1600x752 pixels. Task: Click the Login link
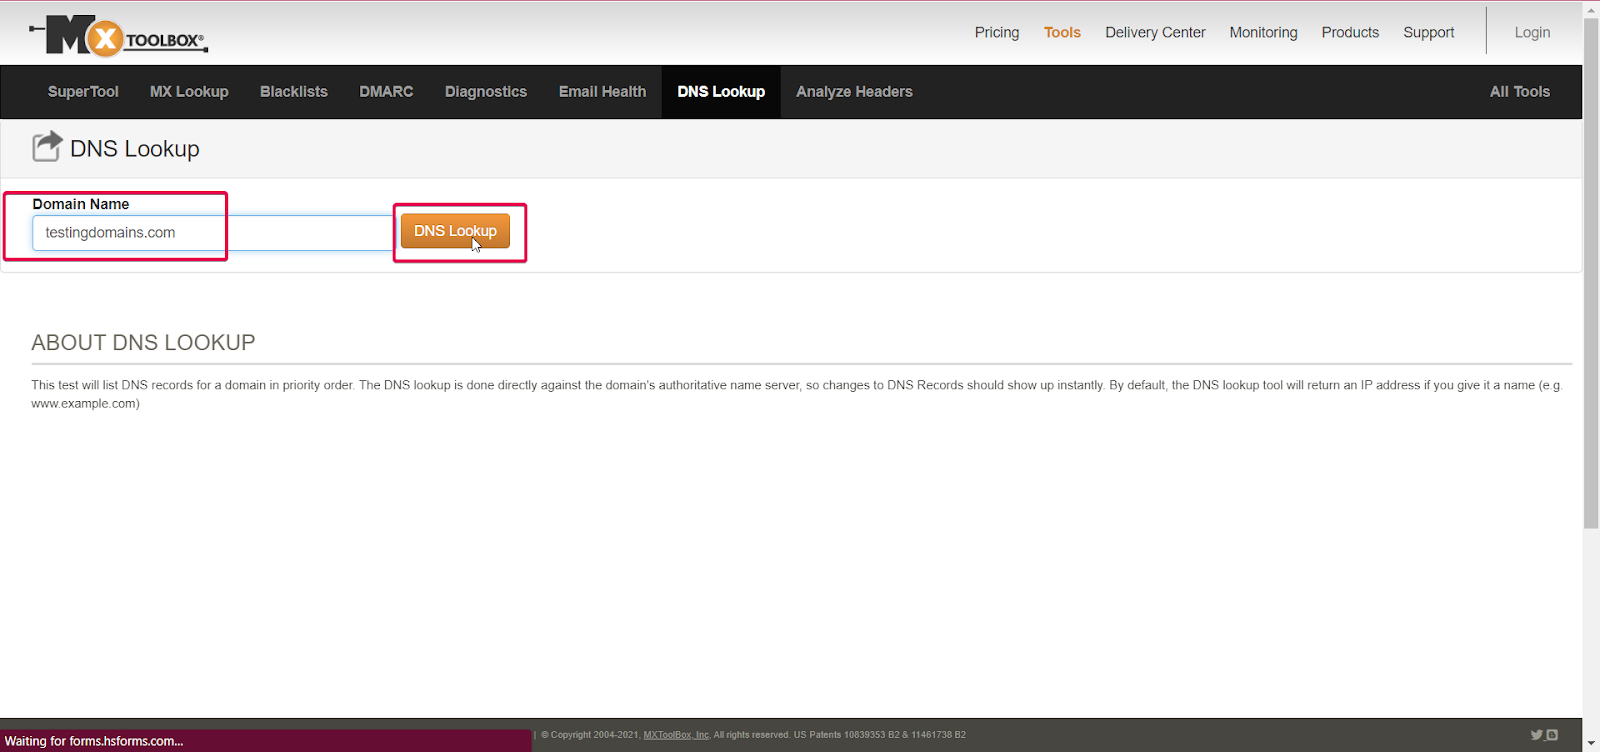click(1532, 33)
